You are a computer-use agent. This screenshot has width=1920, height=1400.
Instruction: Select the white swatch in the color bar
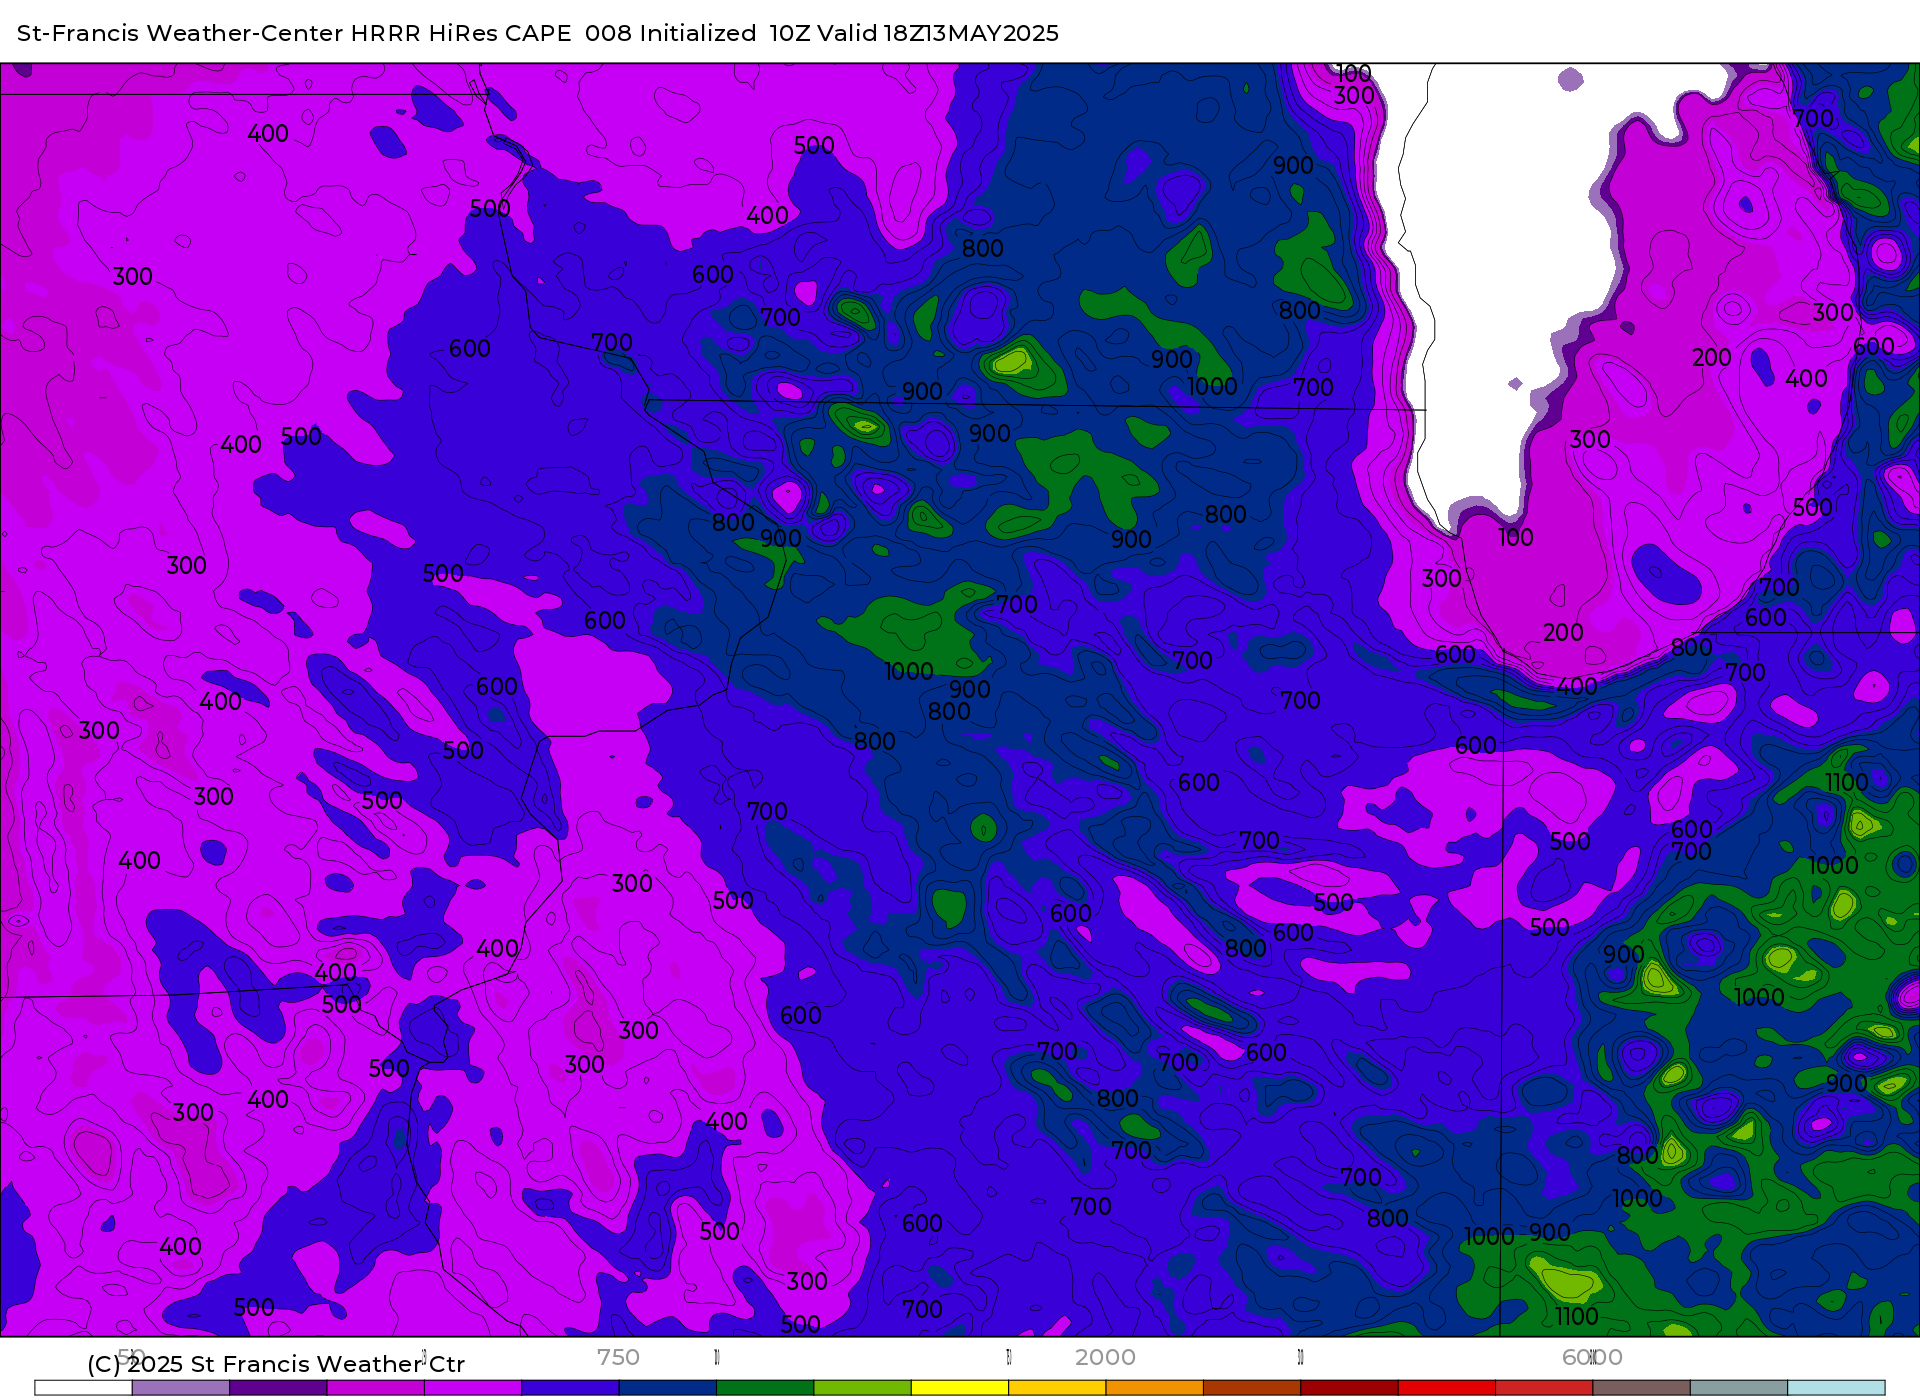coord(83,1388)
